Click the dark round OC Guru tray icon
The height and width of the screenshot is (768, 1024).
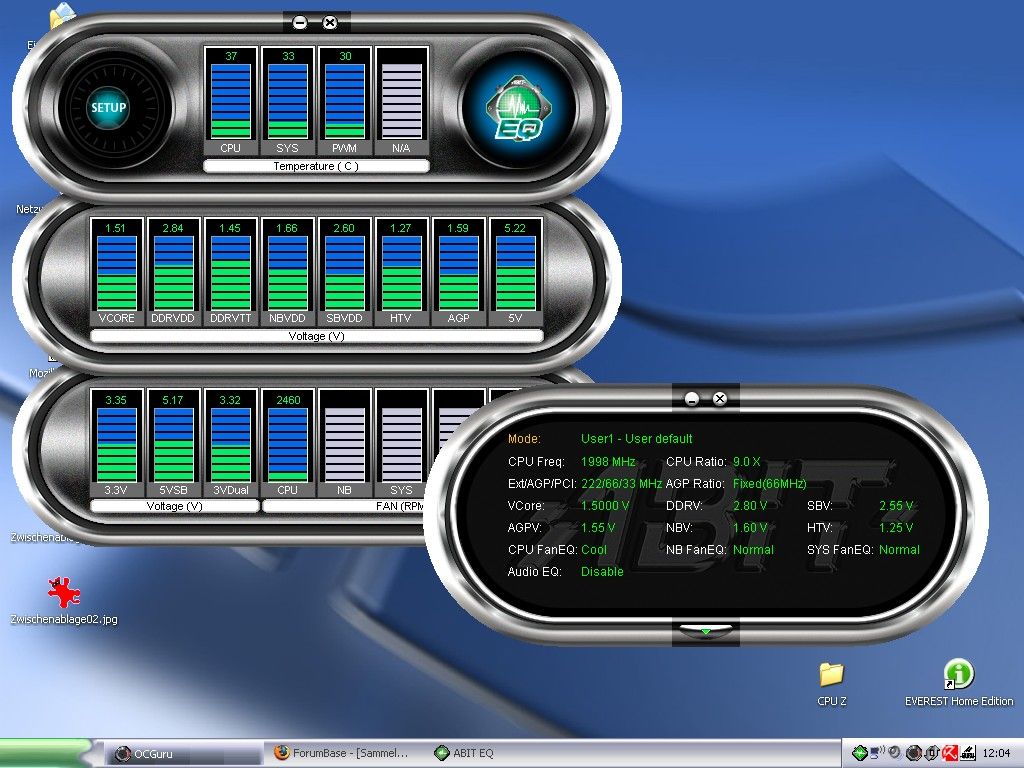tap(914, 753)
